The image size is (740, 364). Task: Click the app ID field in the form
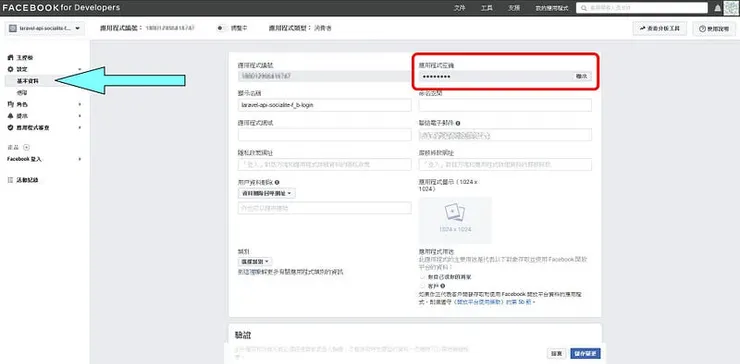(325, 76)
